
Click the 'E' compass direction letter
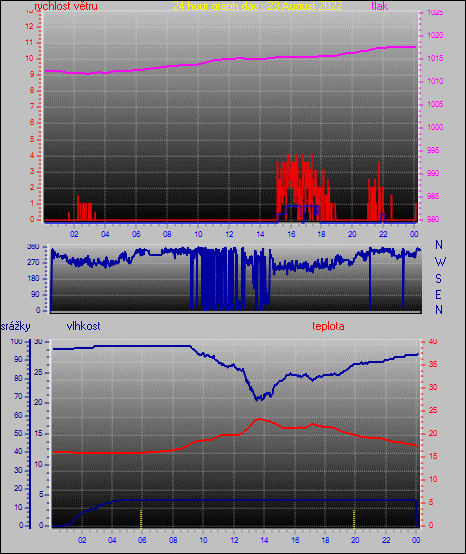[438, 295]
